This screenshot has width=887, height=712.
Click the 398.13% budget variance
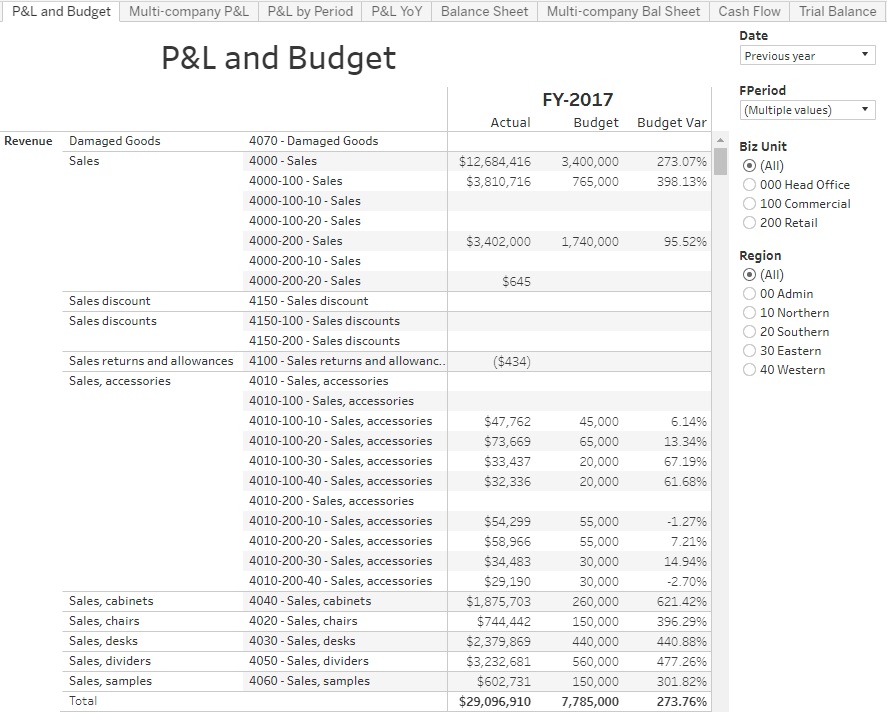tap(682, 182)
